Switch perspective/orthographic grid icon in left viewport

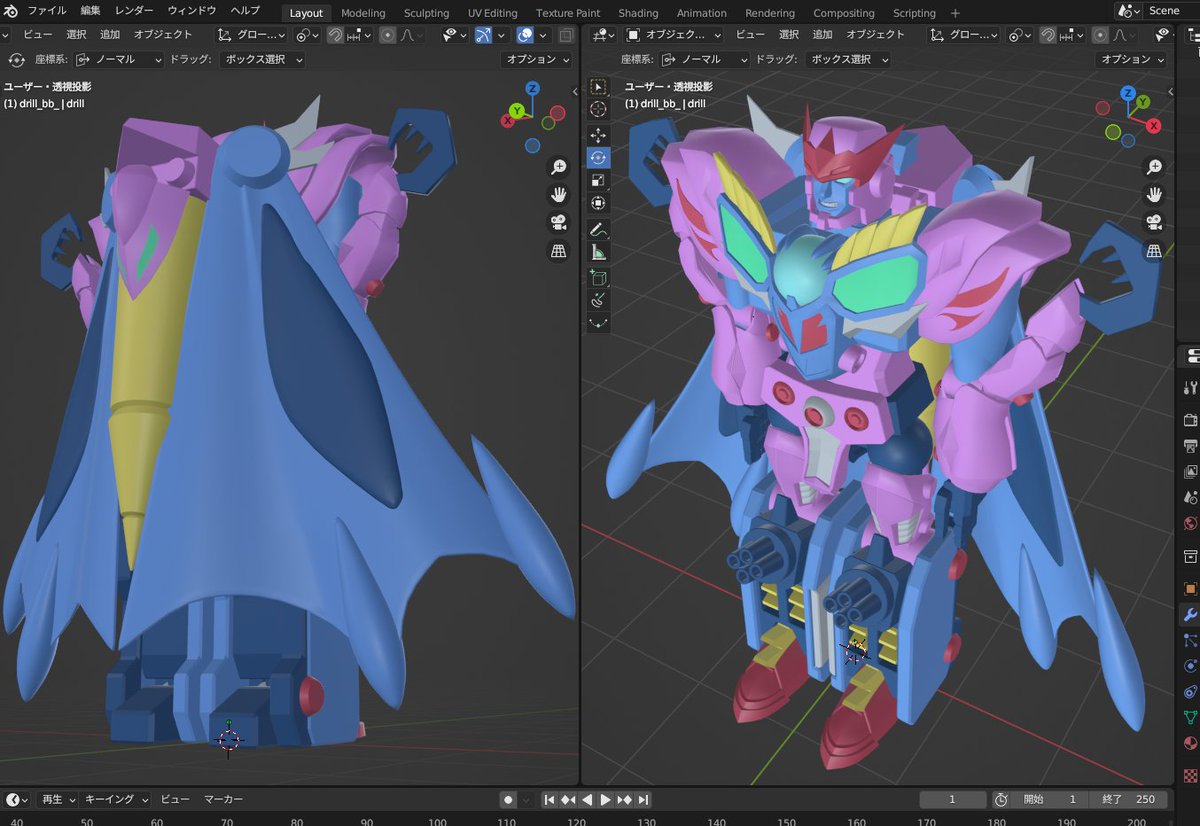[558, 251]
